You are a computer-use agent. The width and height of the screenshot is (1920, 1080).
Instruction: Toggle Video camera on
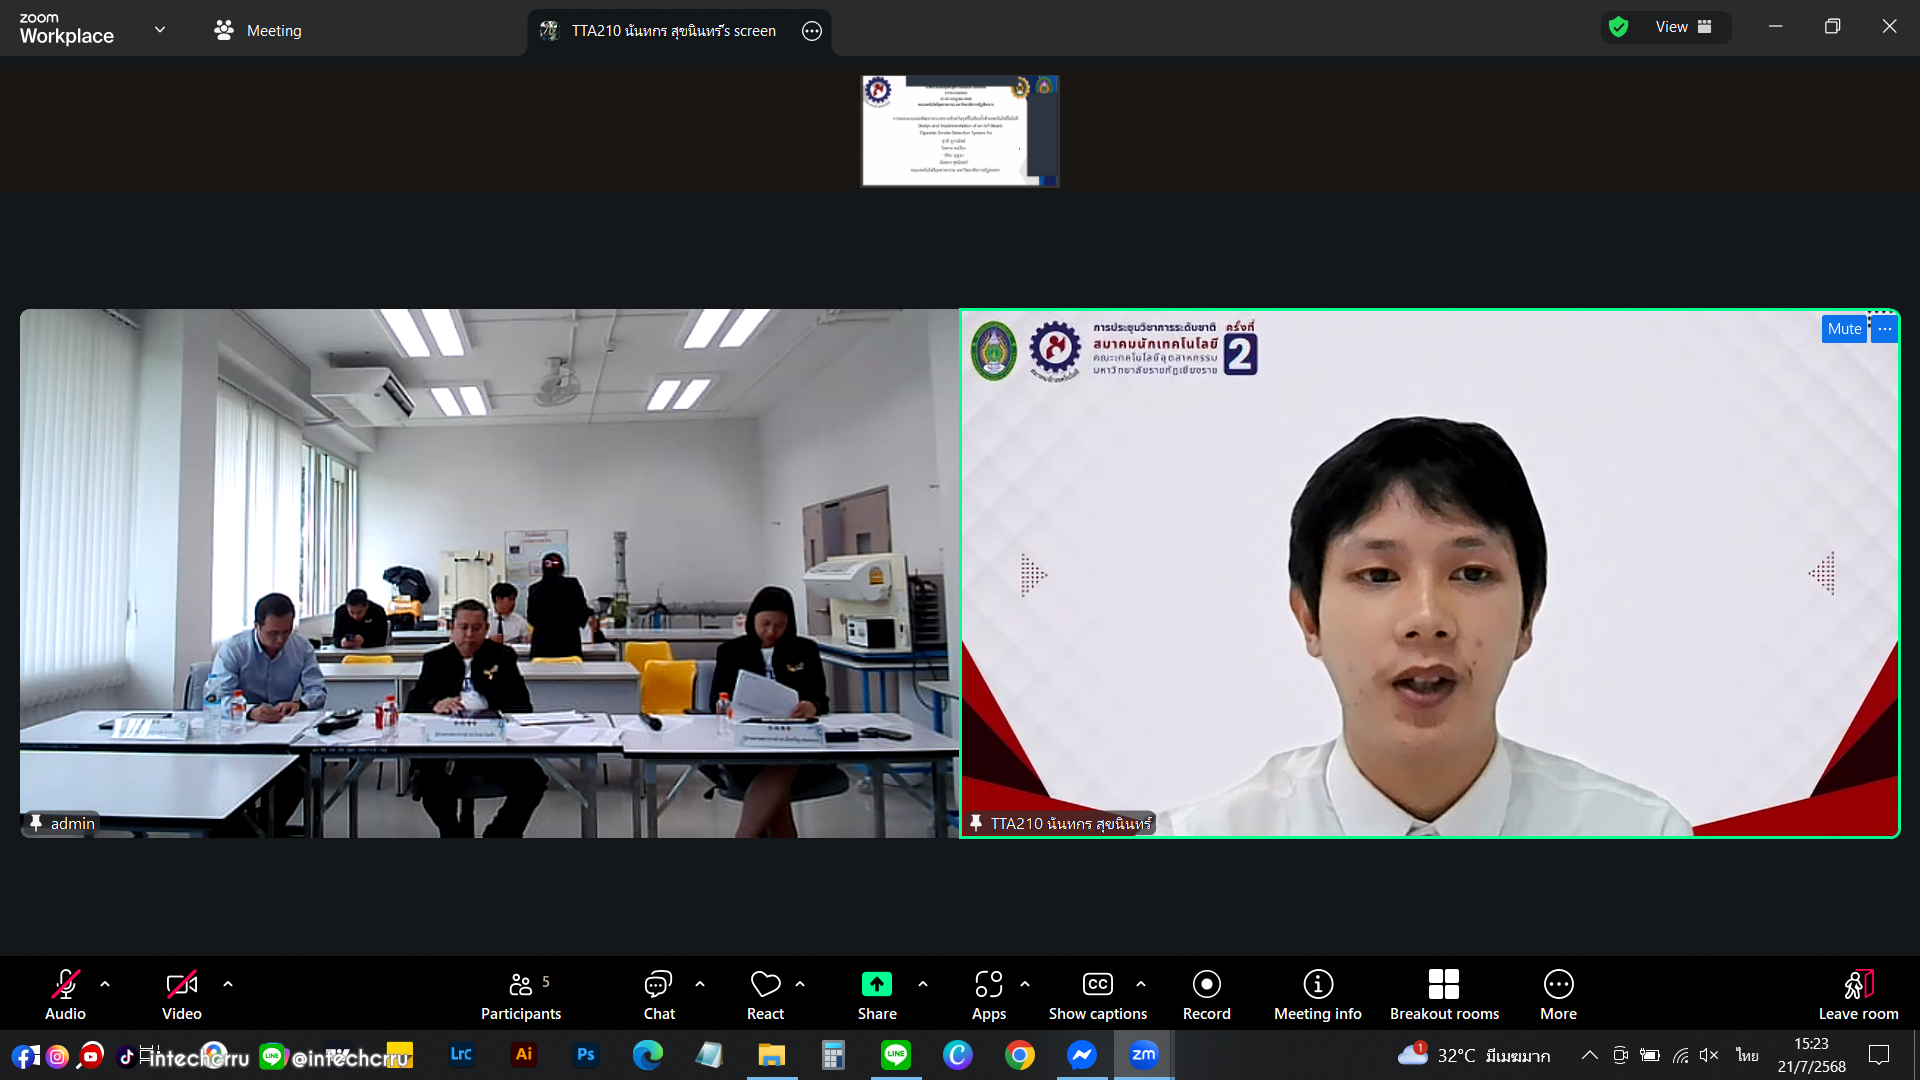[x=181, y=996]
